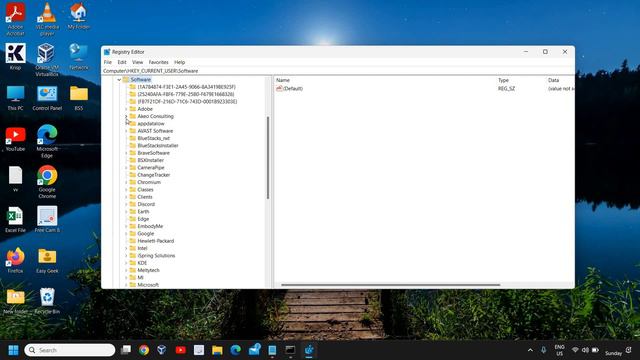Expand the Adobe key
The image size is (640, 360).
(126, 109)
